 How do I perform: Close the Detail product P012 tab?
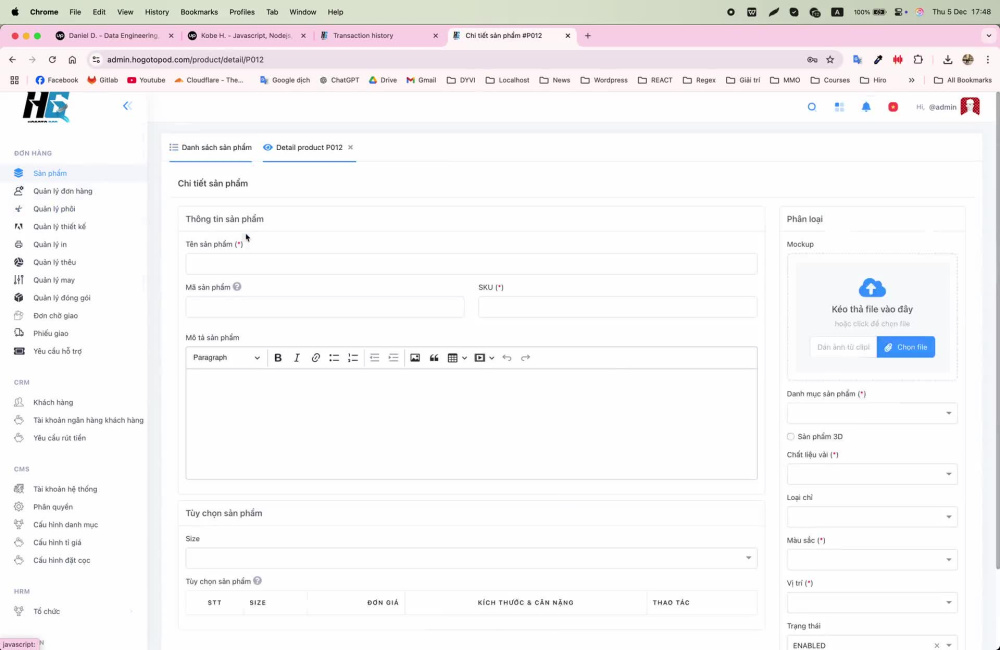(x=350, y=147)
